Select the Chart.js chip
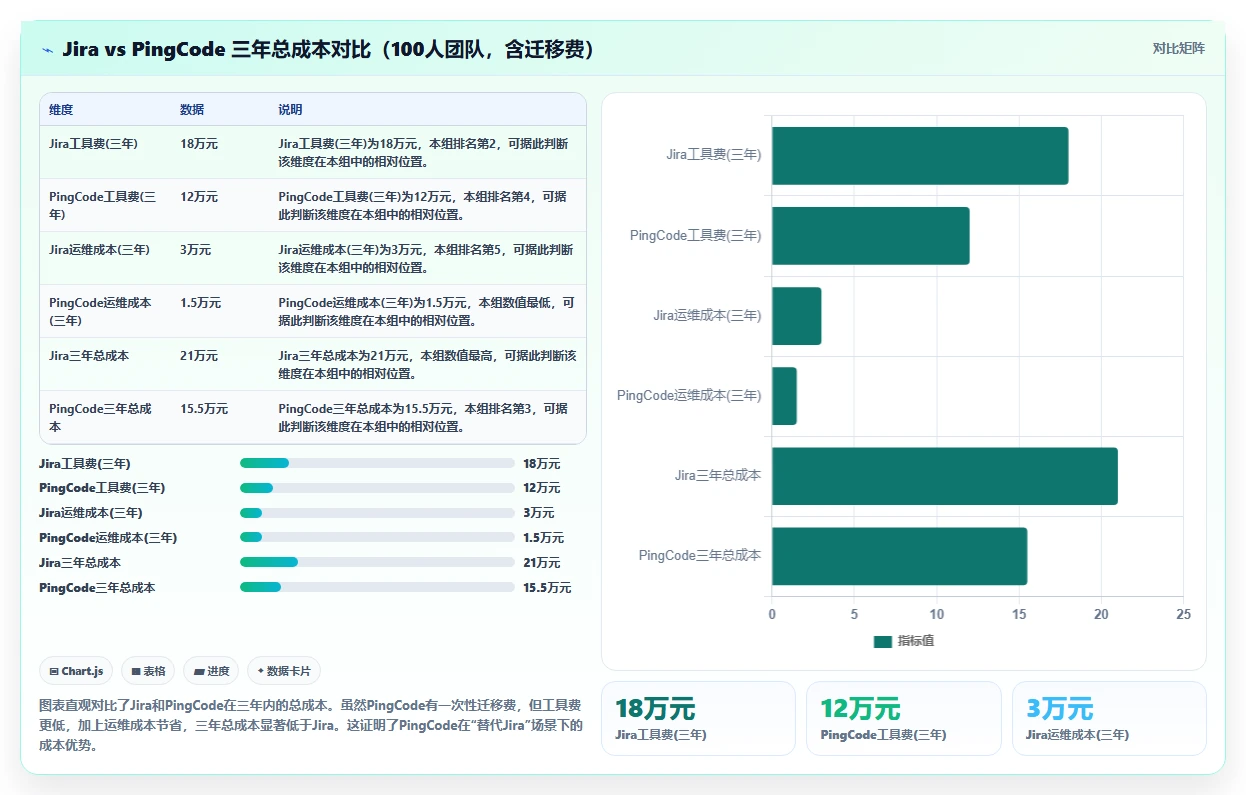This screenshot has height=795, width=1246. (77, 671)
